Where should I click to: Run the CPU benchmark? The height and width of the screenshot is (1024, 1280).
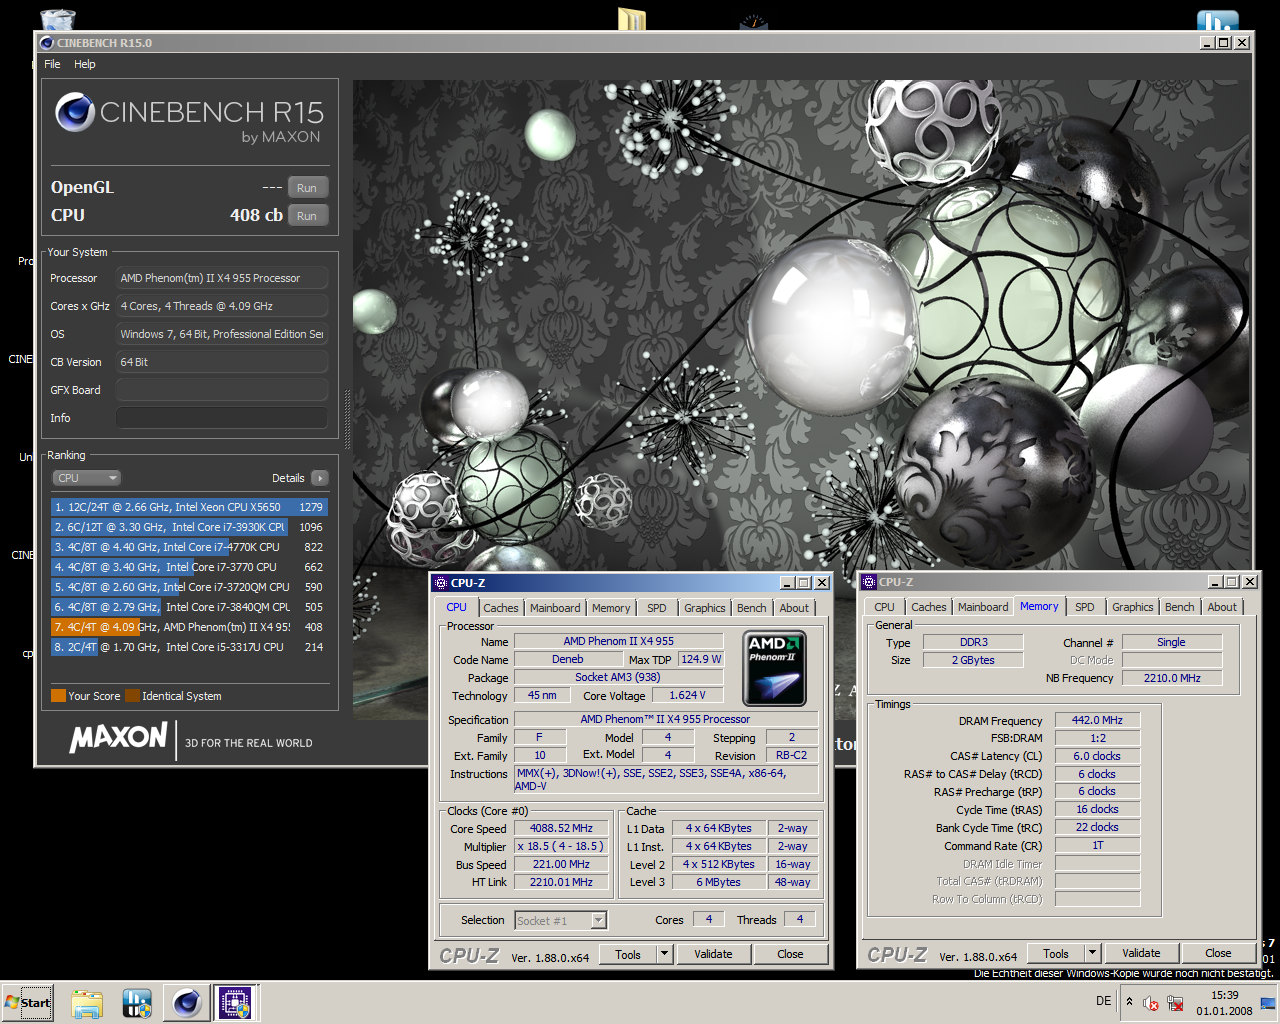[x=307, y=216]
